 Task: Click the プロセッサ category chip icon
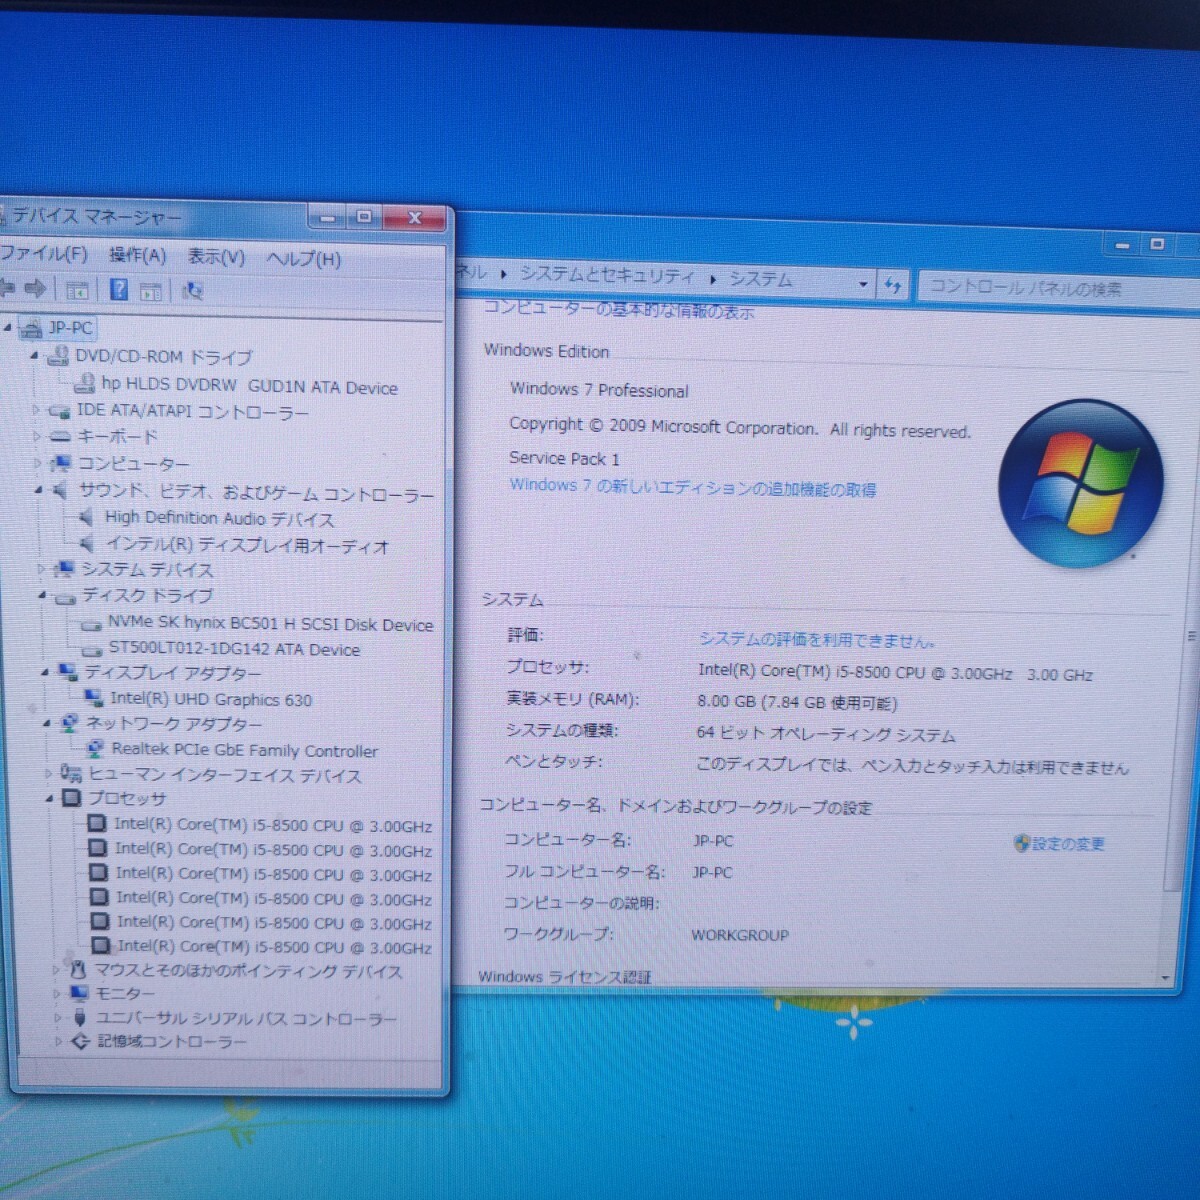[71, 798]
